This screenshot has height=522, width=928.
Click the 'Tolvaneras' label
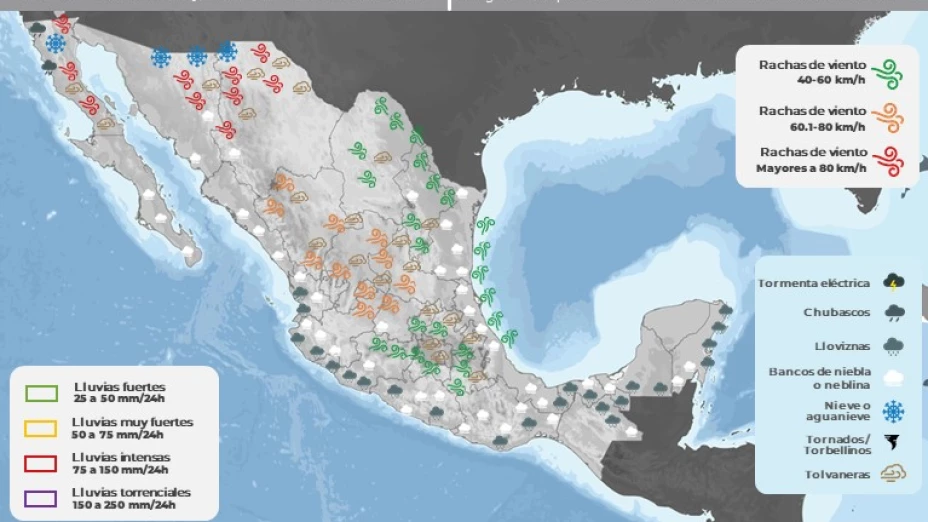837,475
